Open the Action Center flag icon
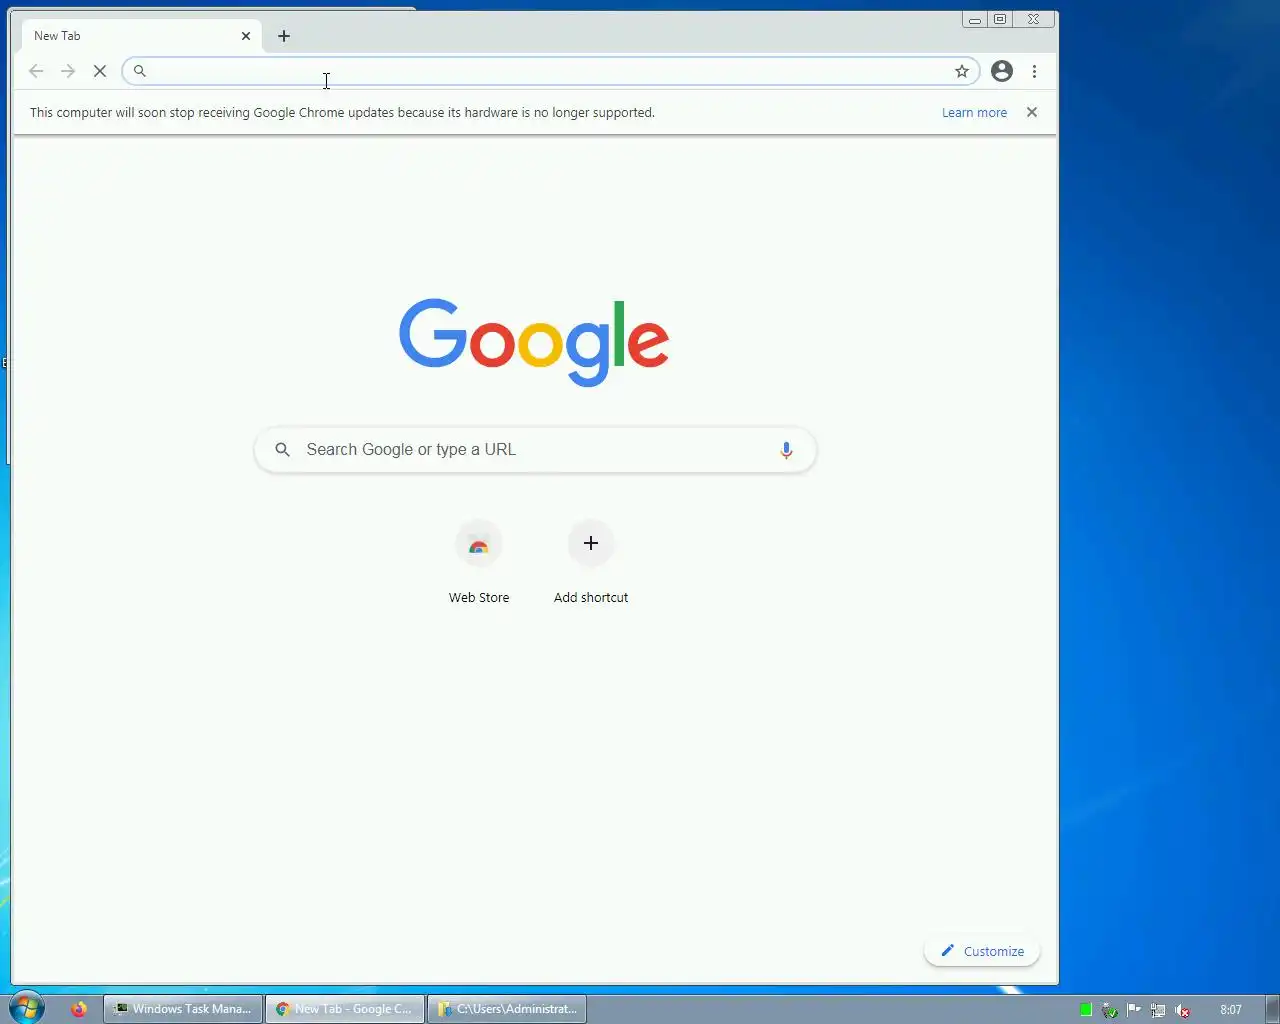This screenshot has height=1024, width=1280. [x=1134, y=1010]
